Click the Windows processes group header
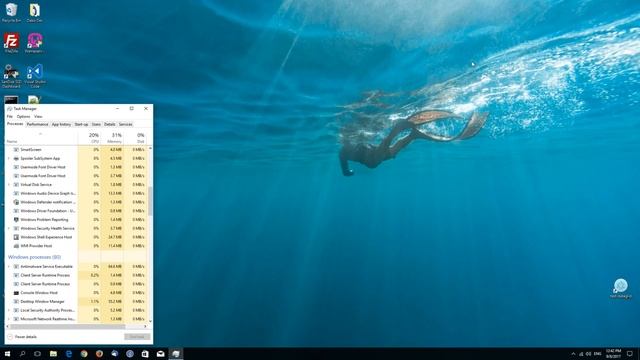Screen dimensions: 640x360 click(35, 257)
